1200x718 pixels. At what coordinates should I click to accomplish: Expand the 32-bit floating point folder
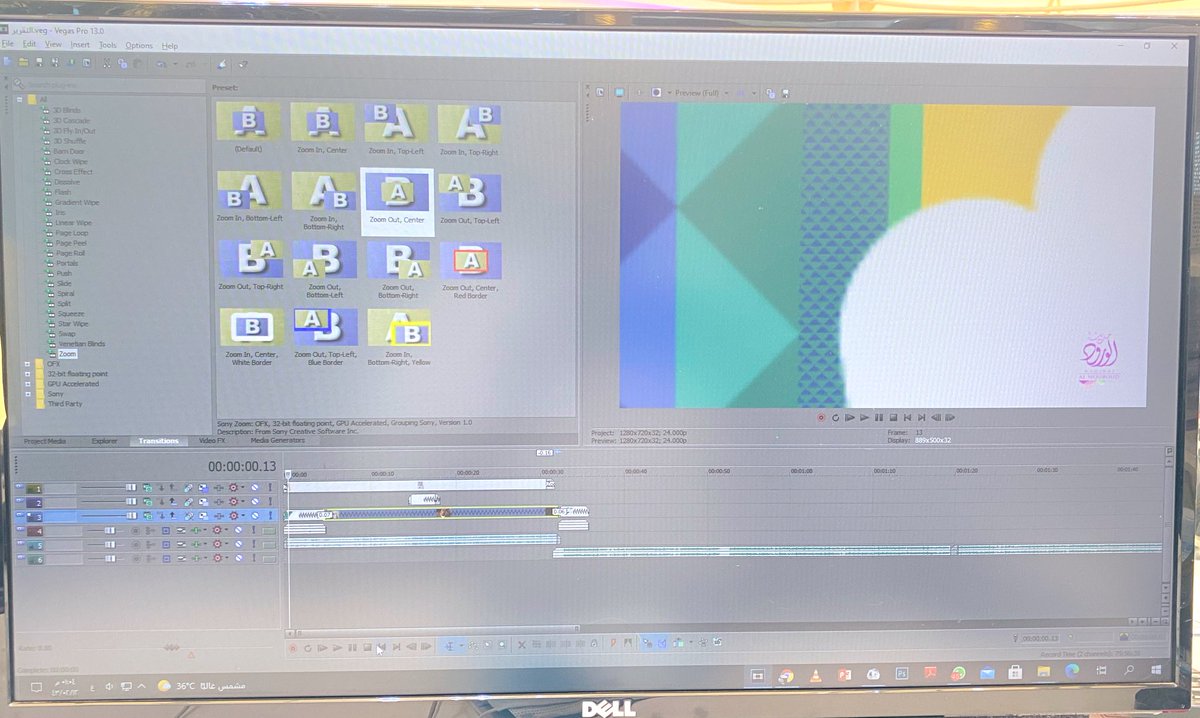(x=27, y=374)
